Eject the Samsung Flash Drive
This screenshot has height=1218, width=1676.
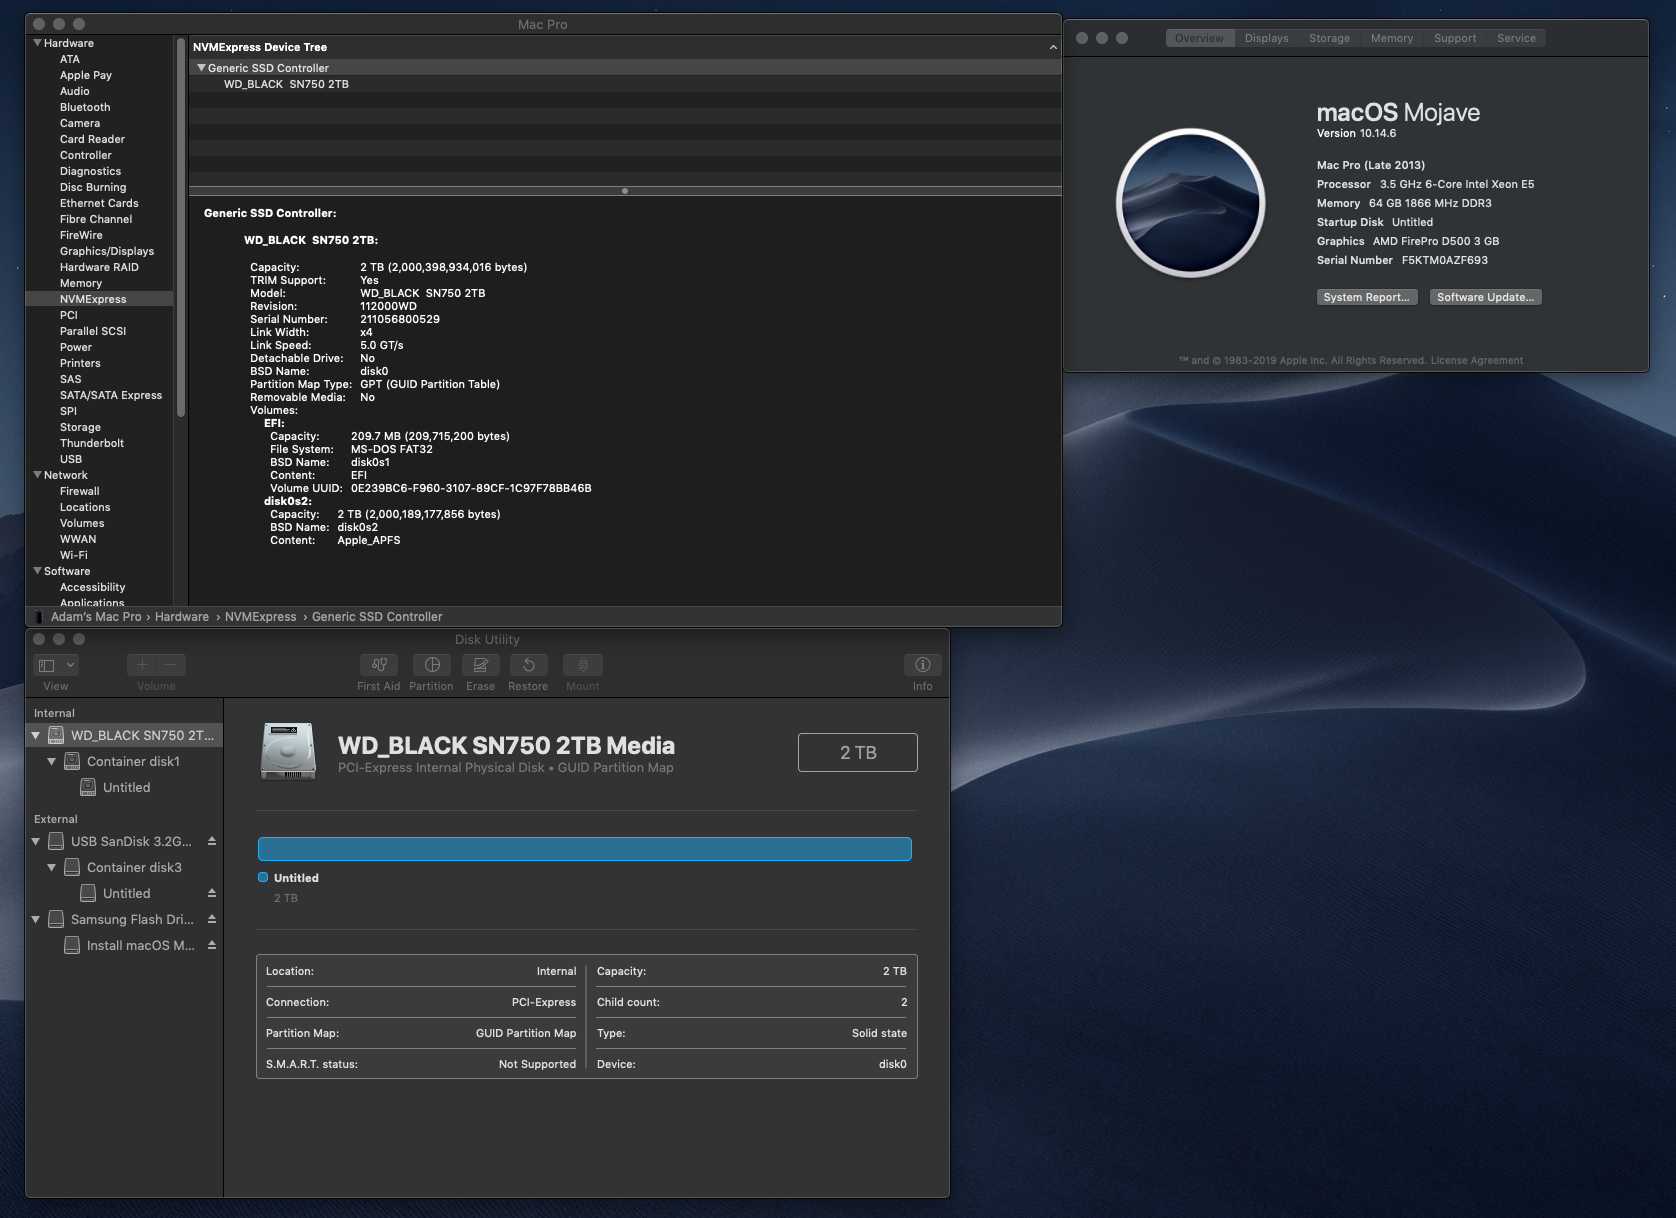212,919
